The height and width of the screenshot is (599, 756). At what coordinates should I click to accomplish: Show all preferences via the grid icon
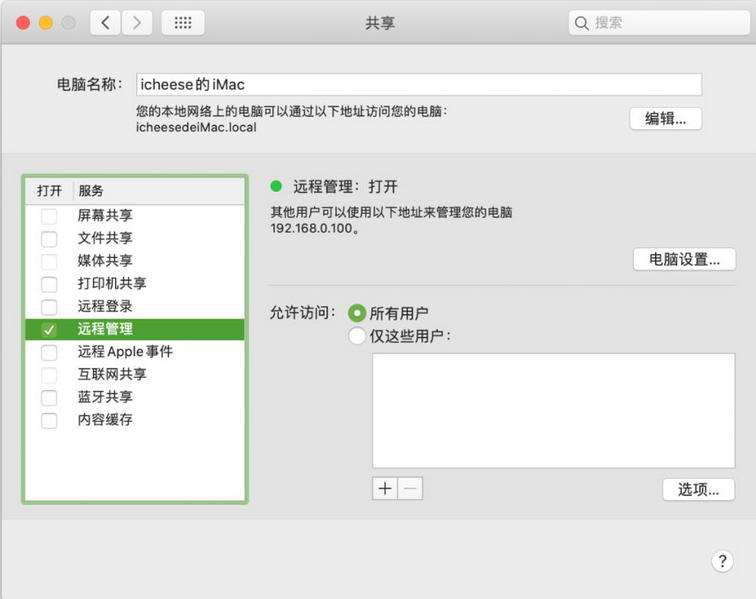(x=183, y=23)
